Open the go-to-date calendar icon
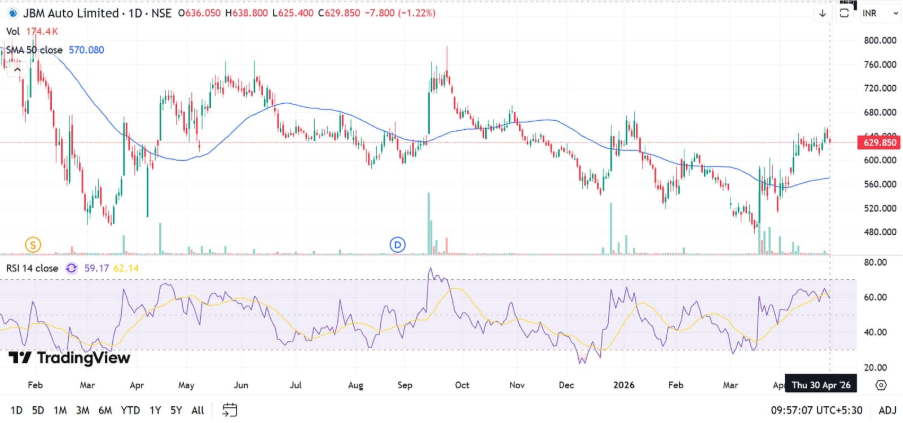This screenshot has height=423, width=903. point(230,410)
